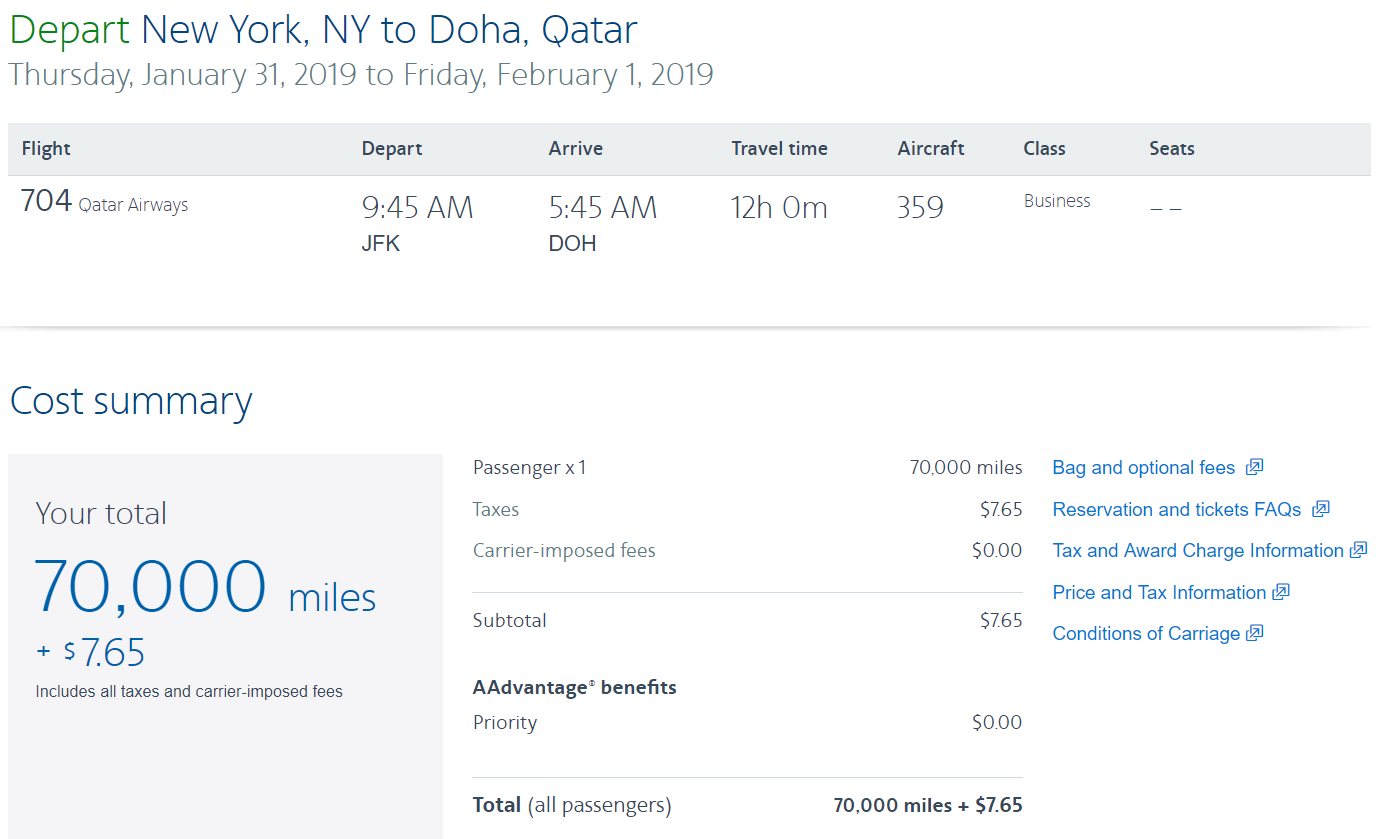Click the Flight column header

[46, 149]
